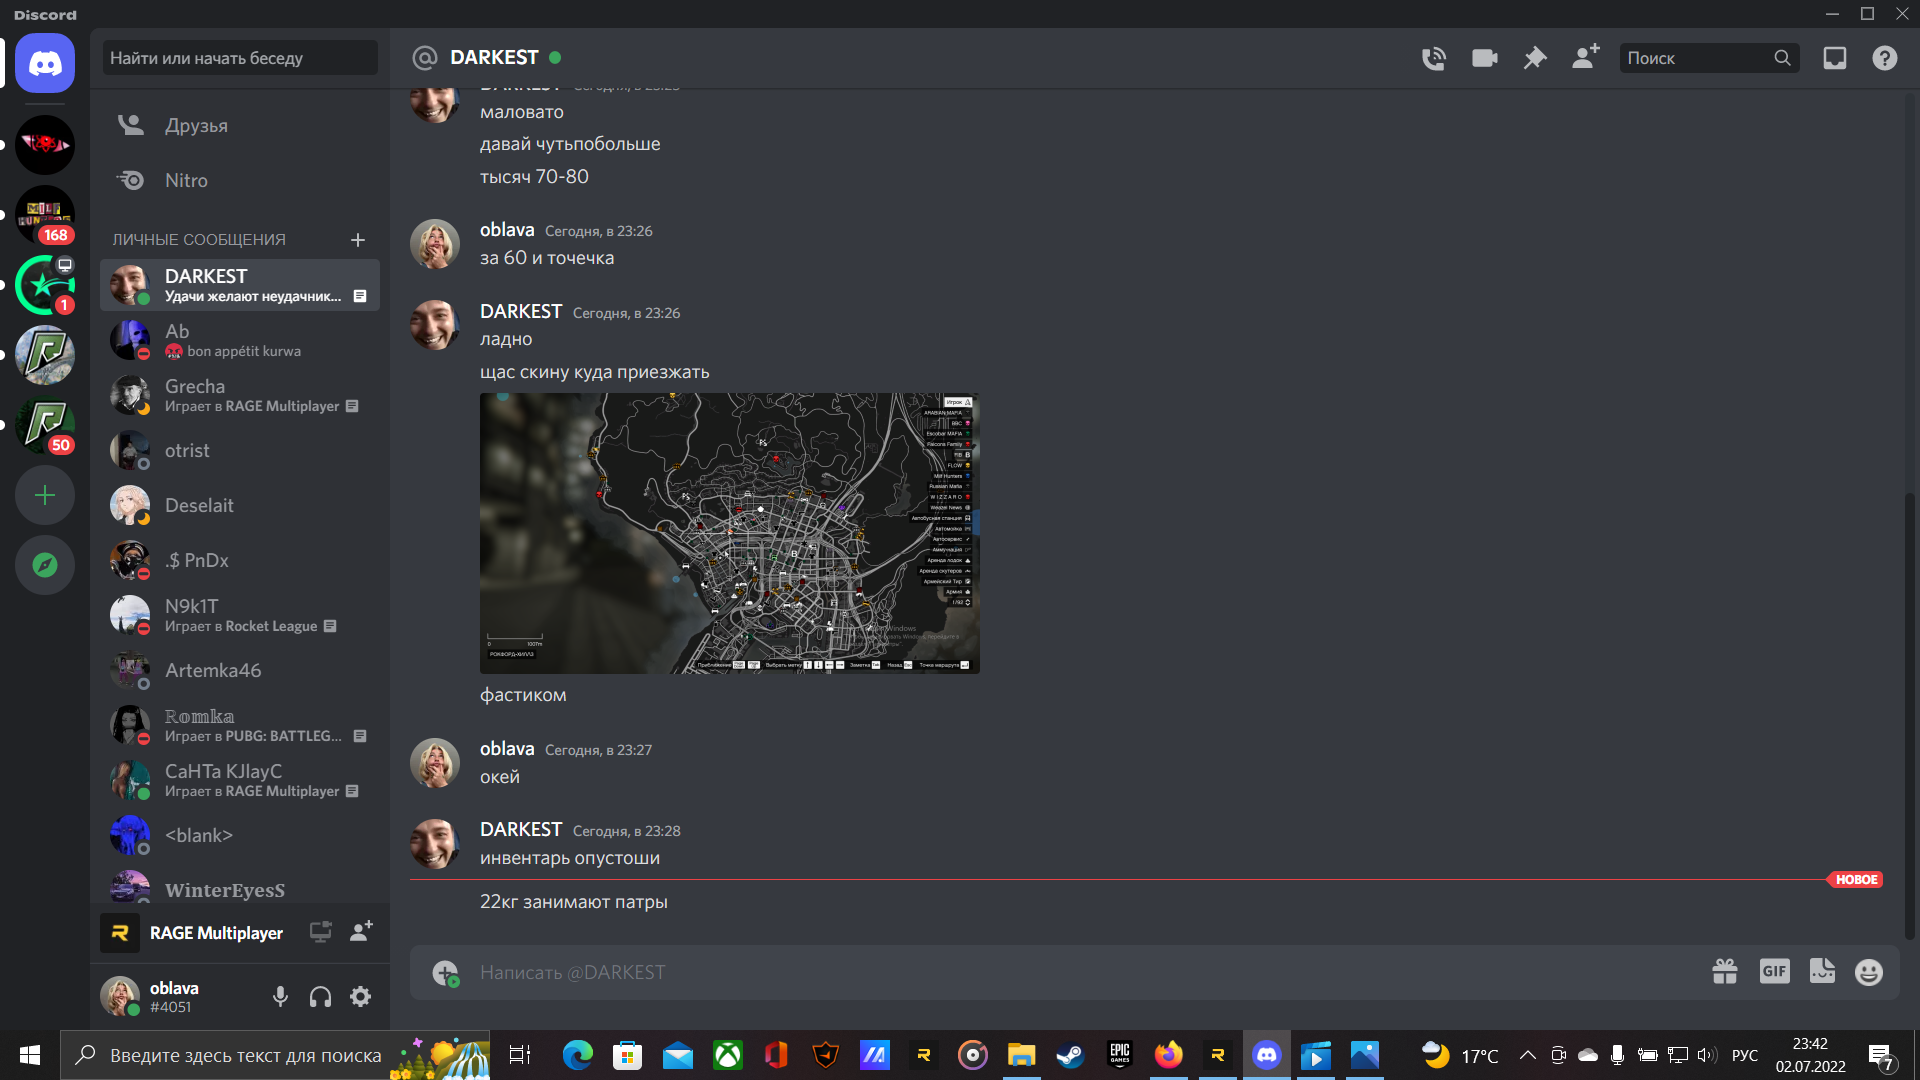Viewport: 1920px width, 1080px height.
Task: Open Steam from the taskbar
Action: (x=1070, y=1055)
